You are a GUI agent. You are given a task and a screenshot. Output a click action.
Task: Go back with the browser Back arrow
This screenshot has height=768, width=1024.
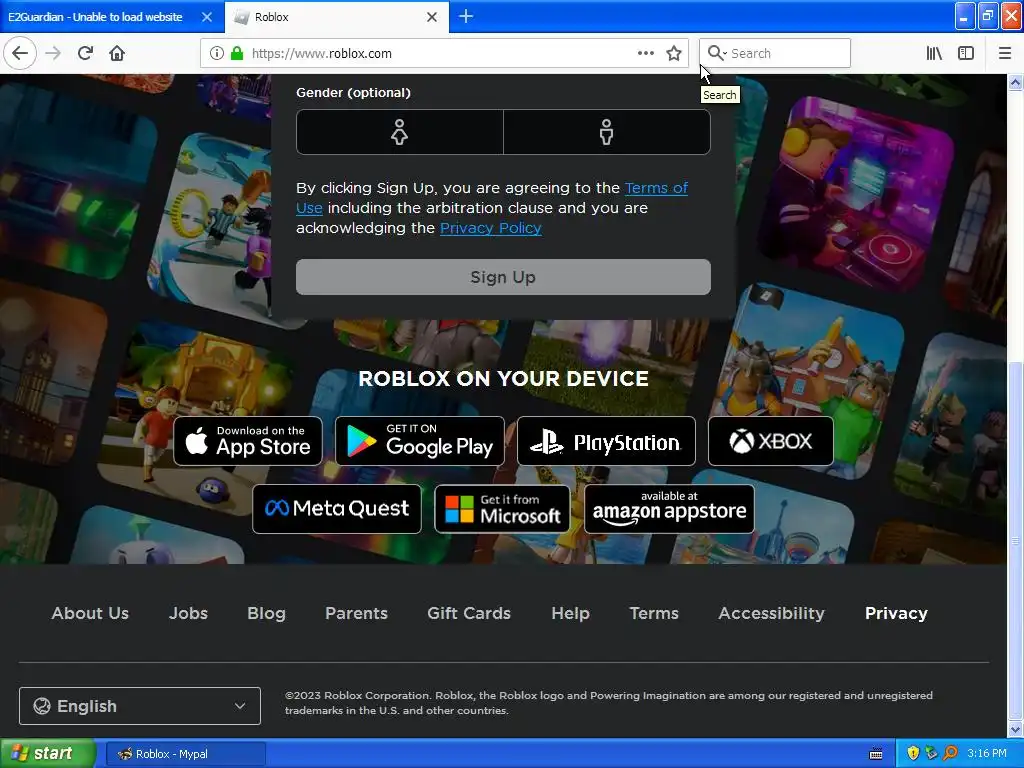20,53
